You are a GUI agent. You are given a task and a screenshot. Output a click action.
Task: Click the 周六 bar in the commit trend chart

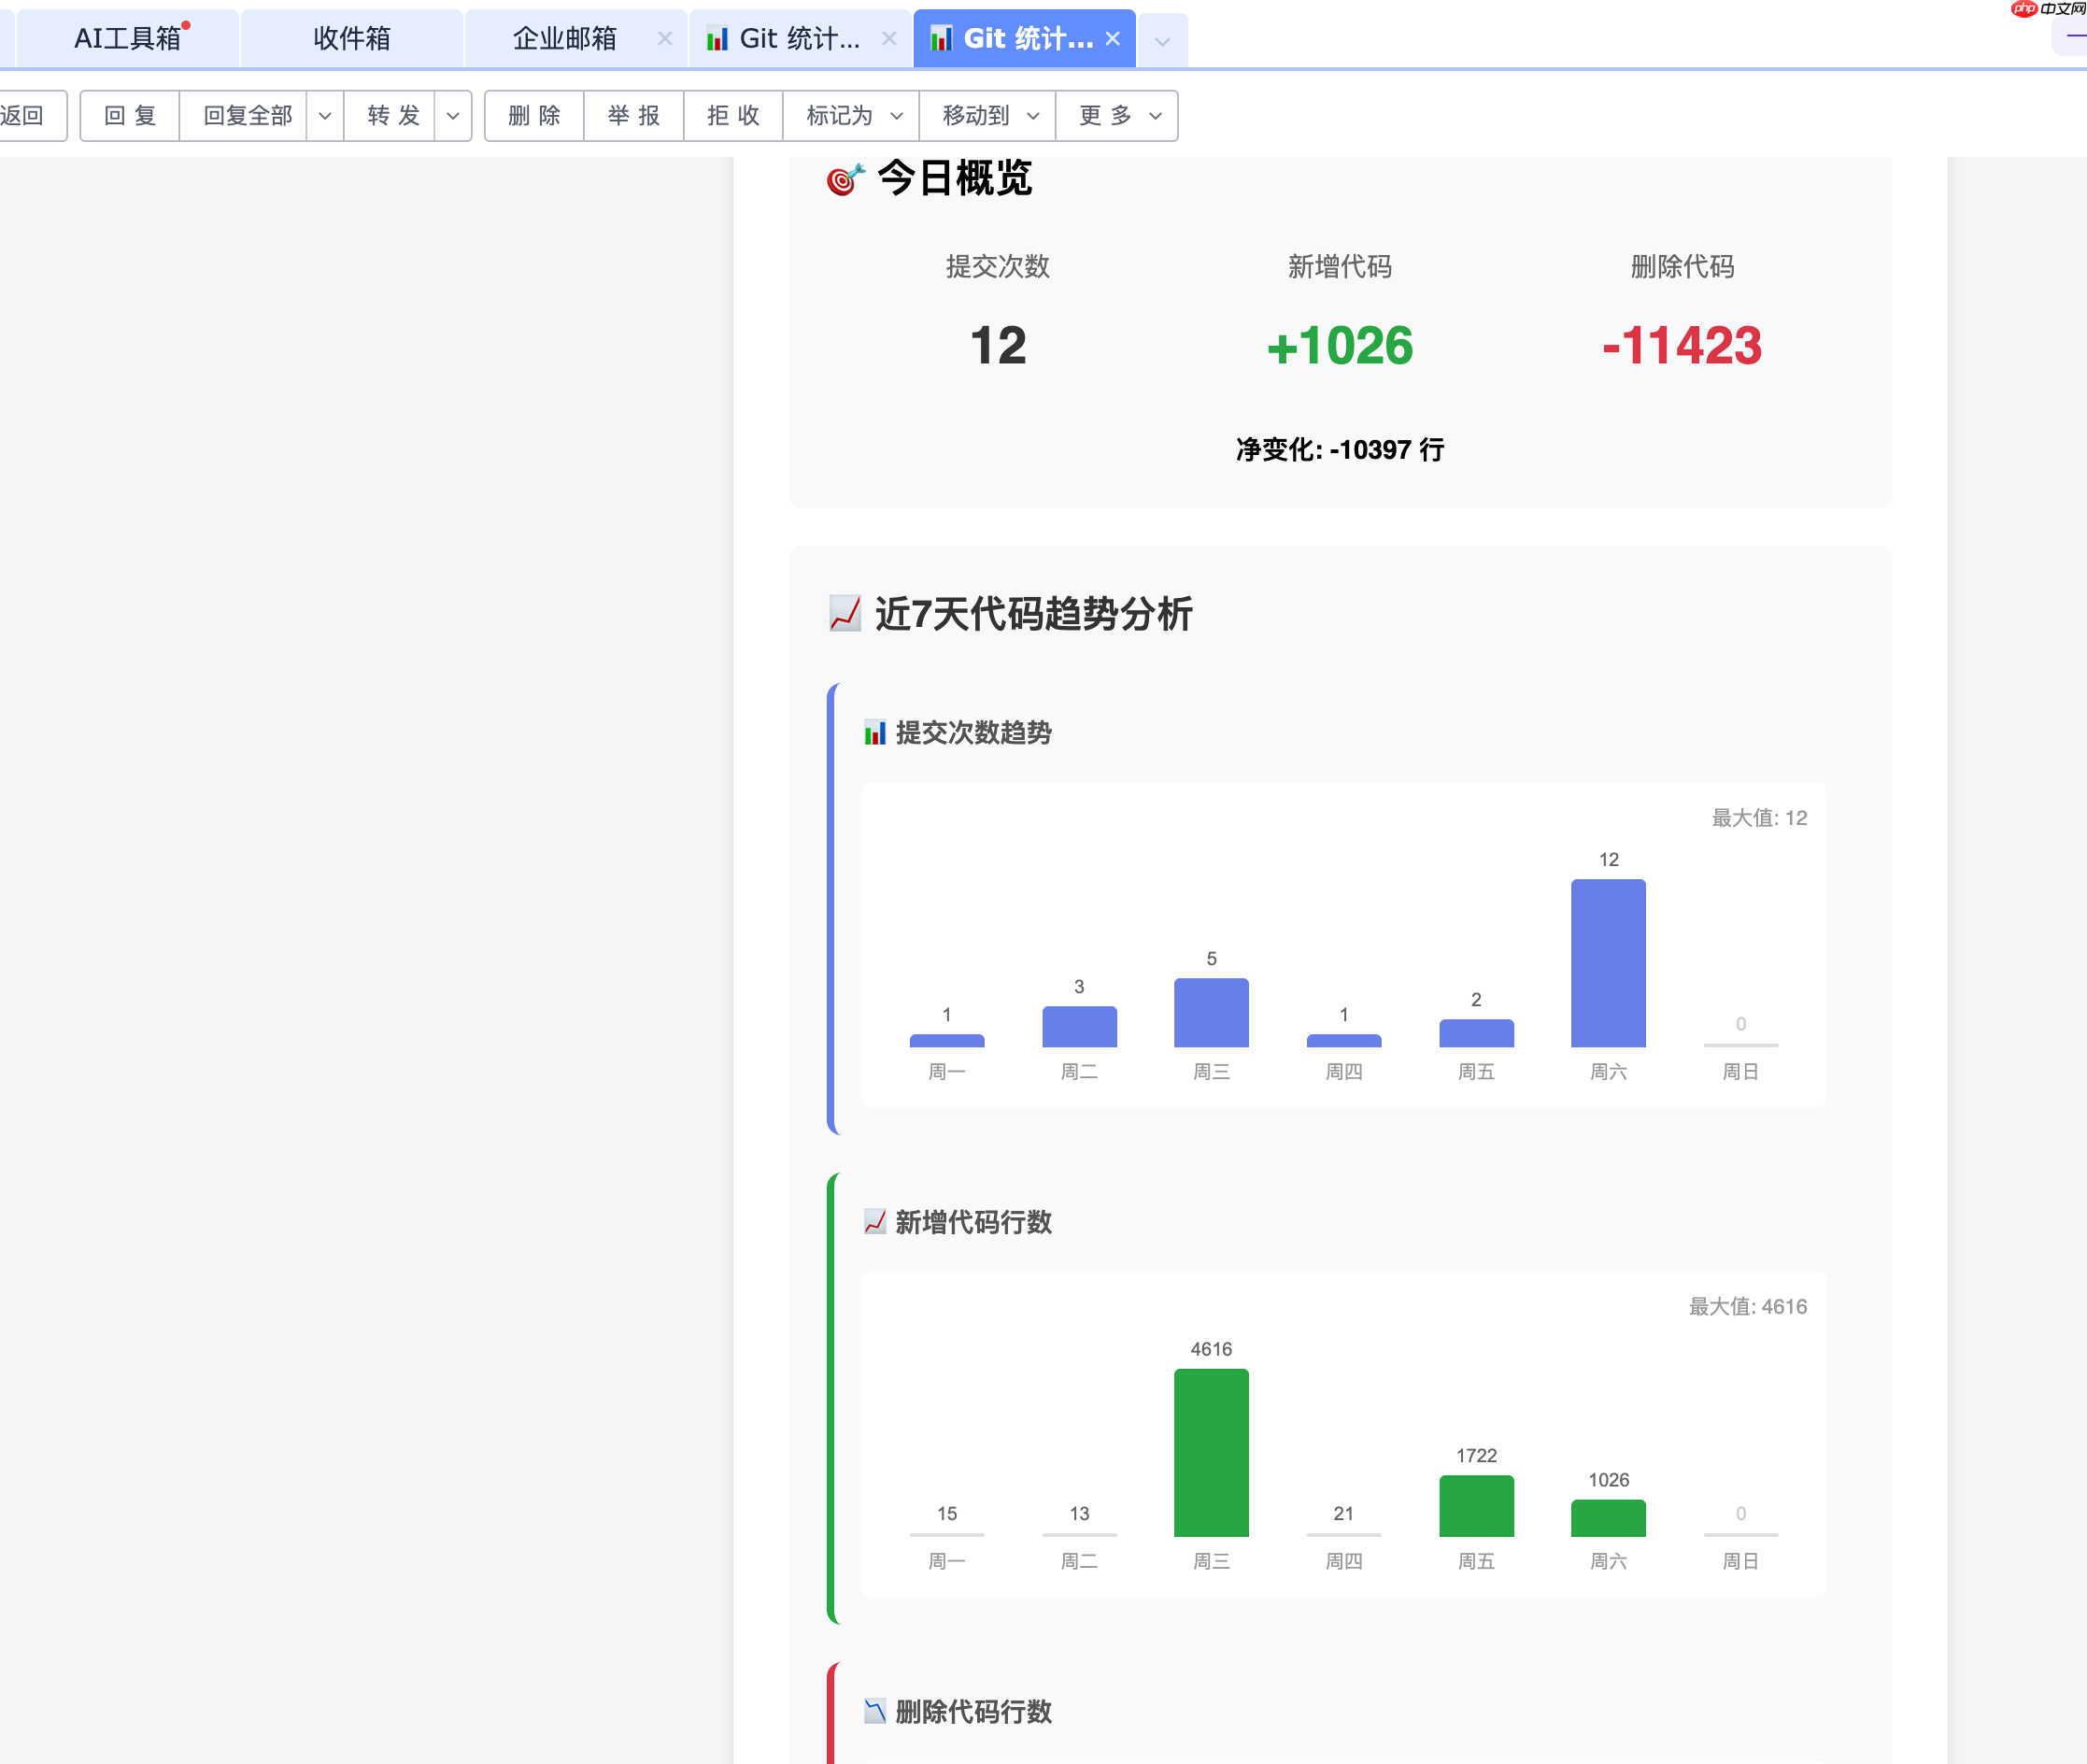click(x=1608, y=960)
